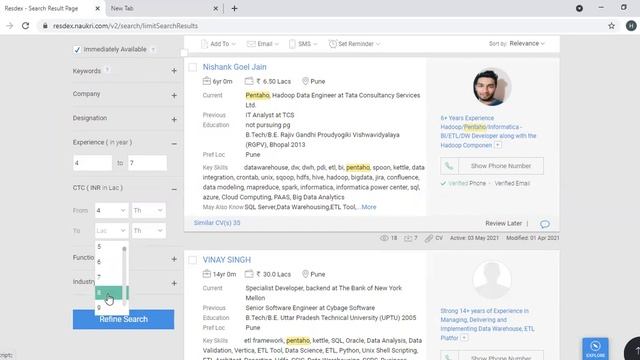640x360 pixels.
Task: Expand the Keywords filter section
Action: [174, 71]
